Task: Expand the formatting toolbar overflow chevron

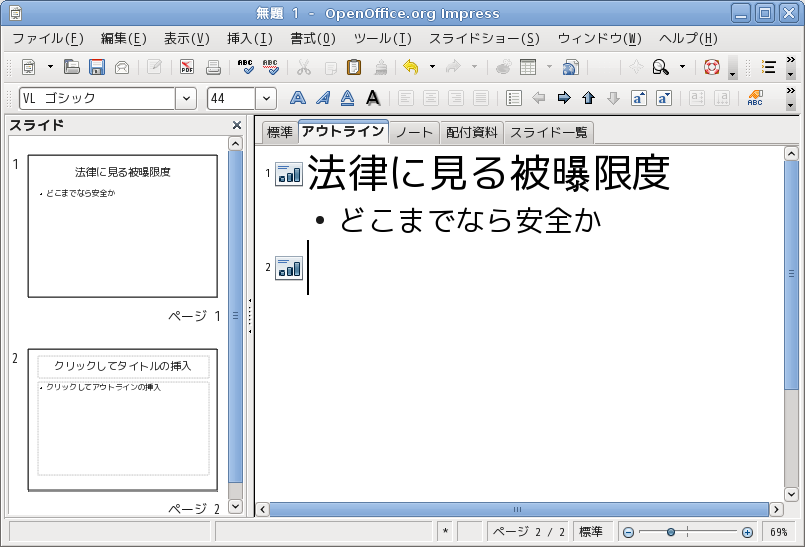Action: (x=791, y=91)
